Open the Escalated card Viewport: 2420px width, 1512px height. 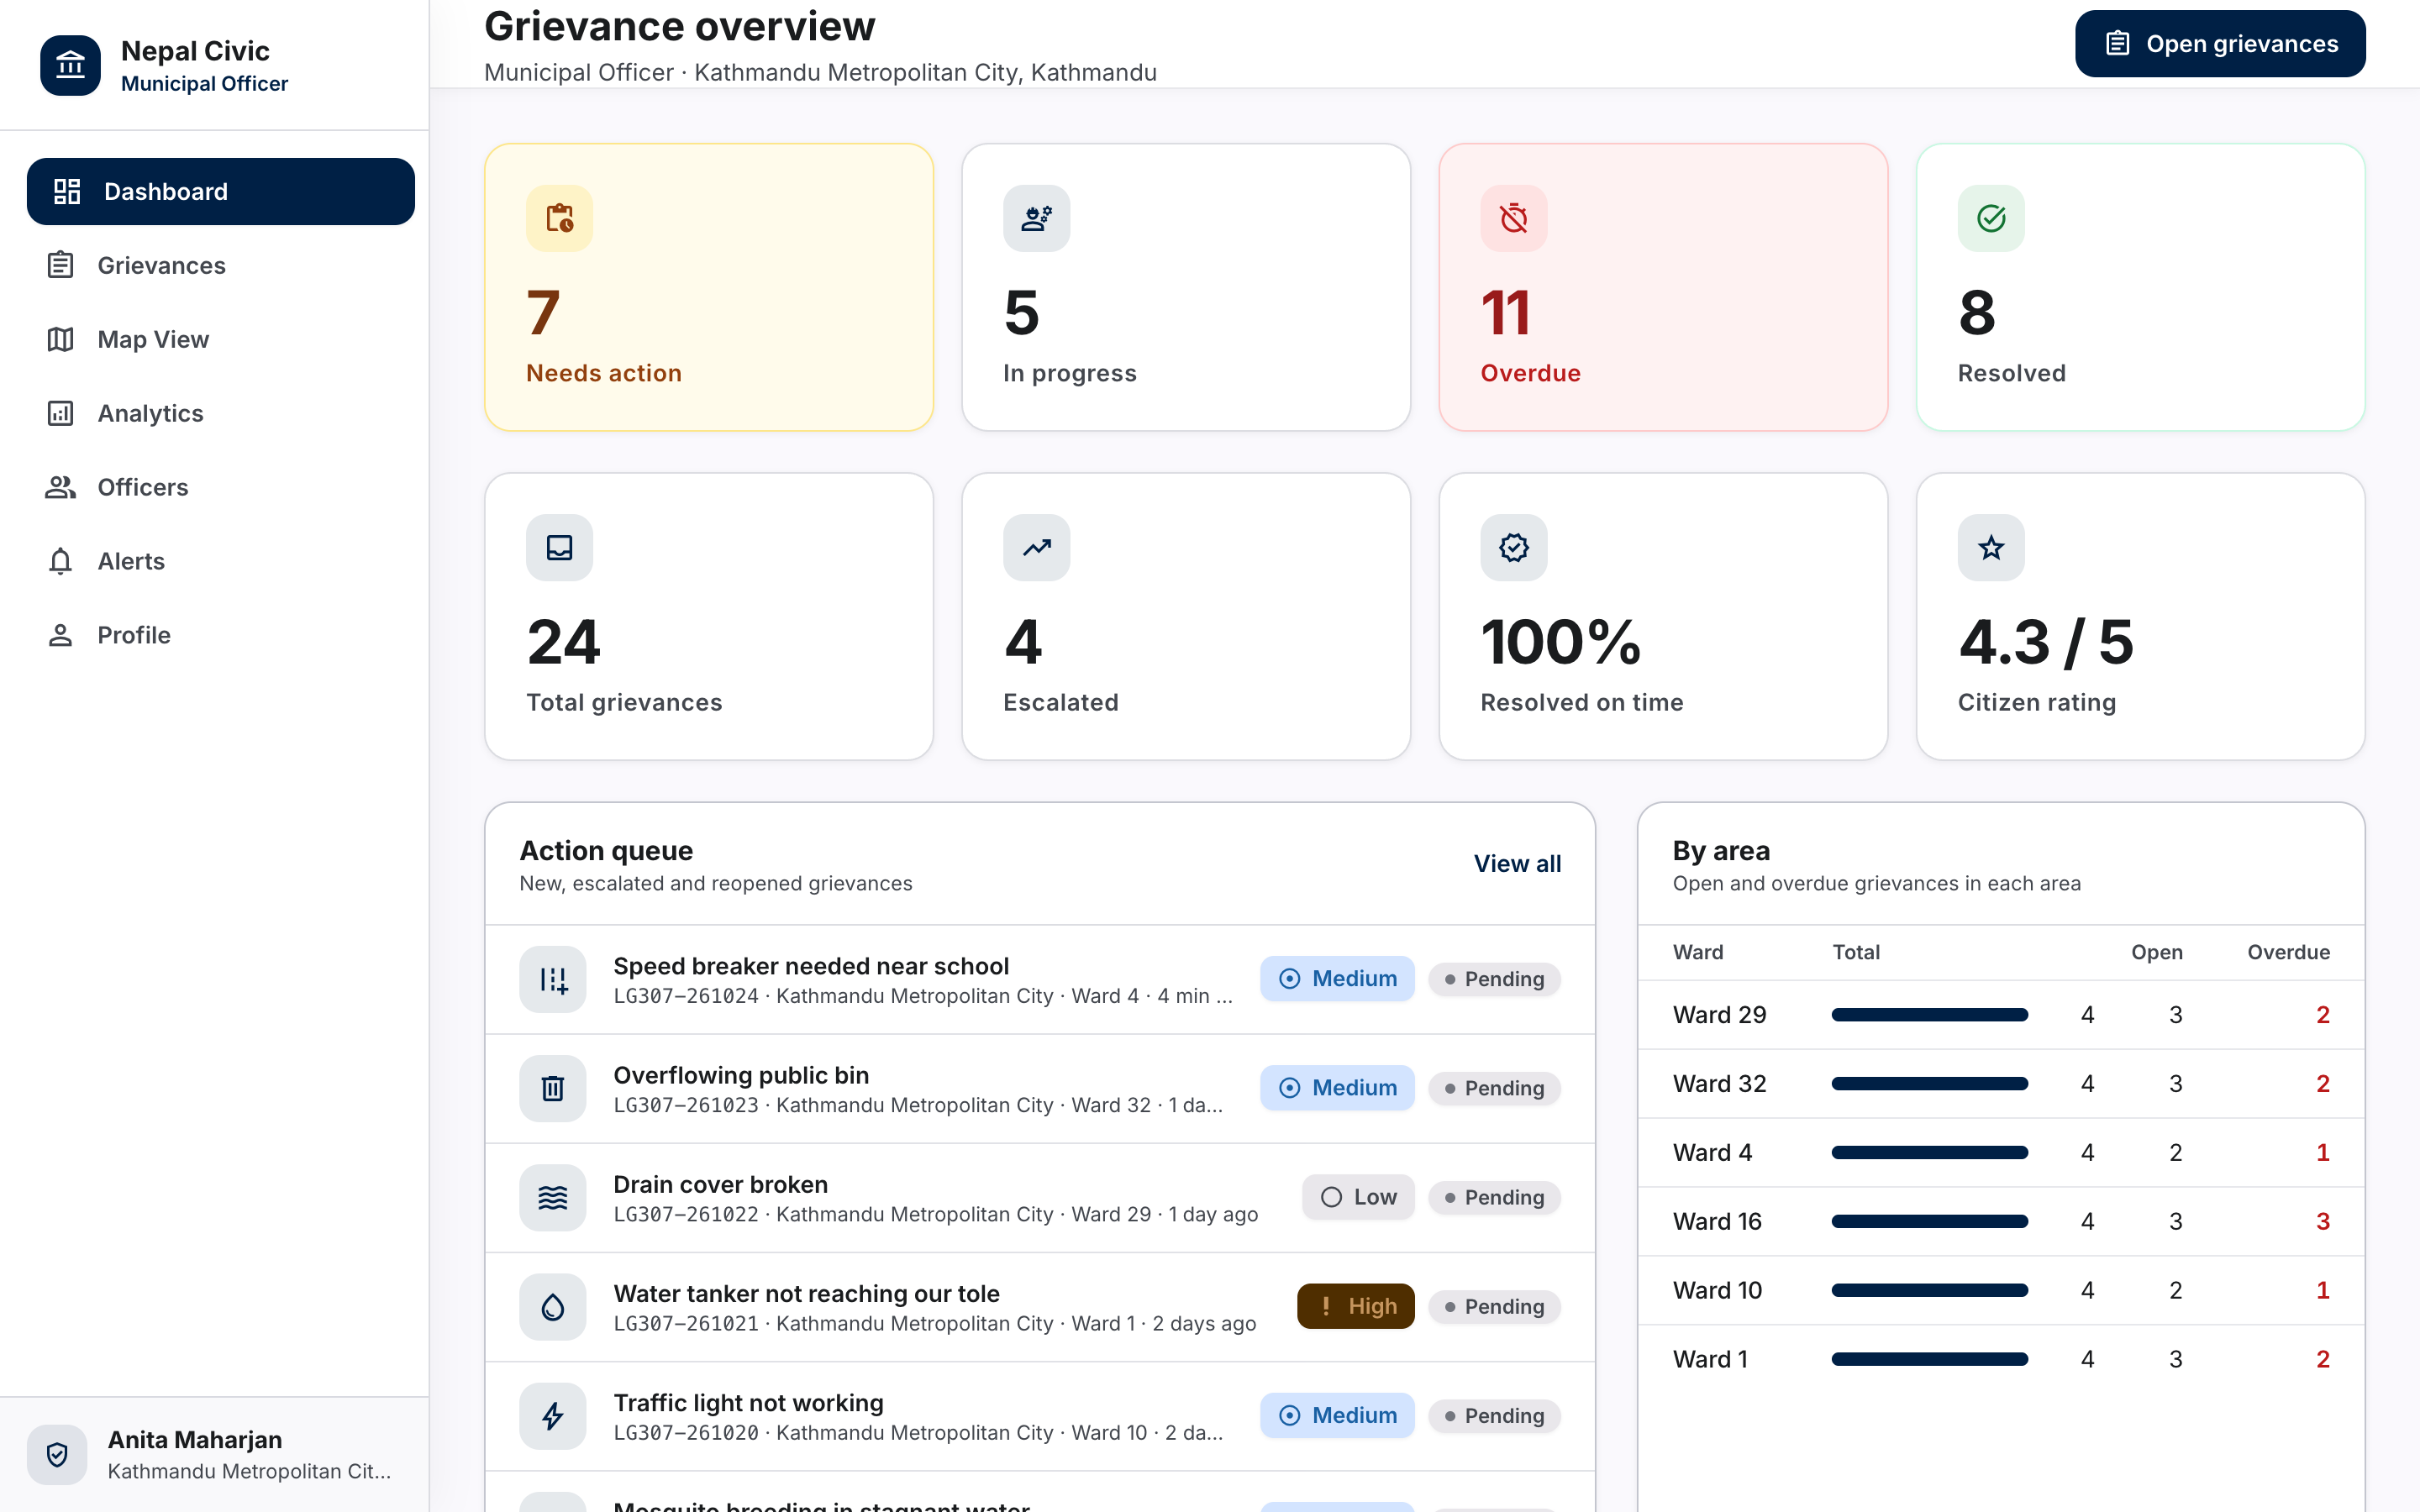1185,616
